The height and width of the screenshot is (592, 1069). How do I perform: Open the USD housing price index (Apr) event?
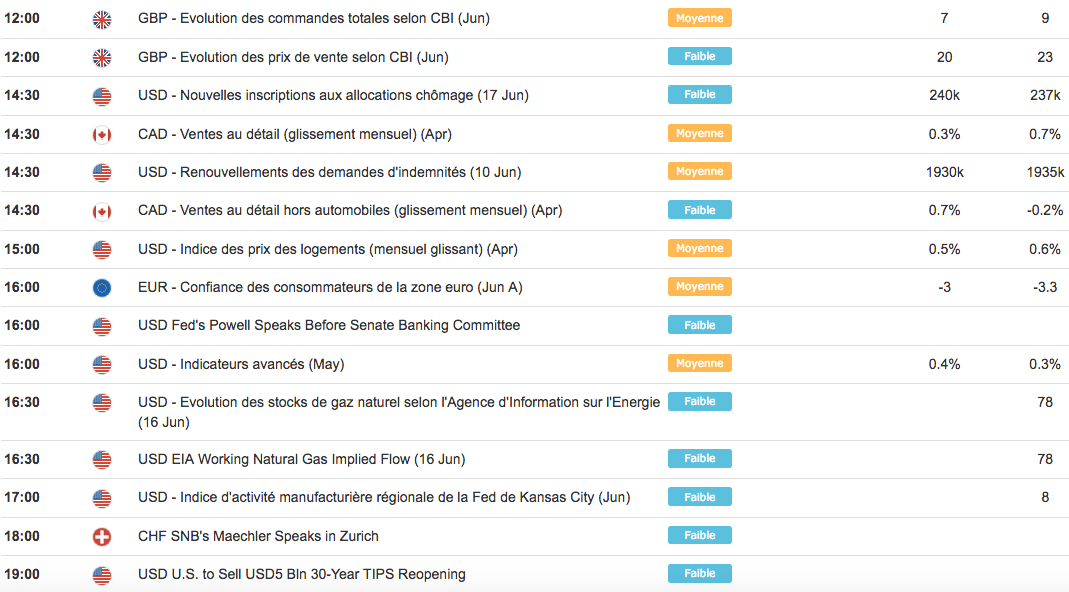pyautogui.click(x=328, y=249)
